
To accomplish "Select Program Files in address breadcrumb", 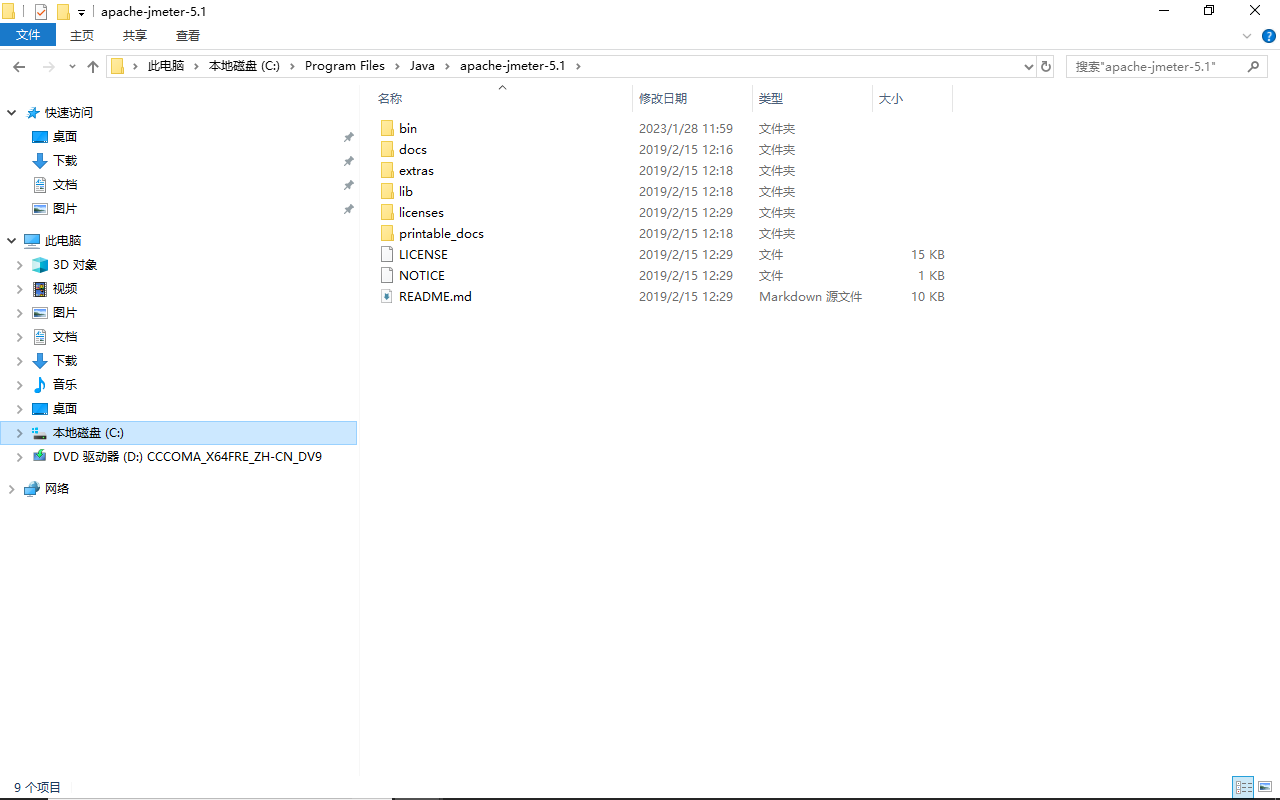I will [x=345, y=66].
